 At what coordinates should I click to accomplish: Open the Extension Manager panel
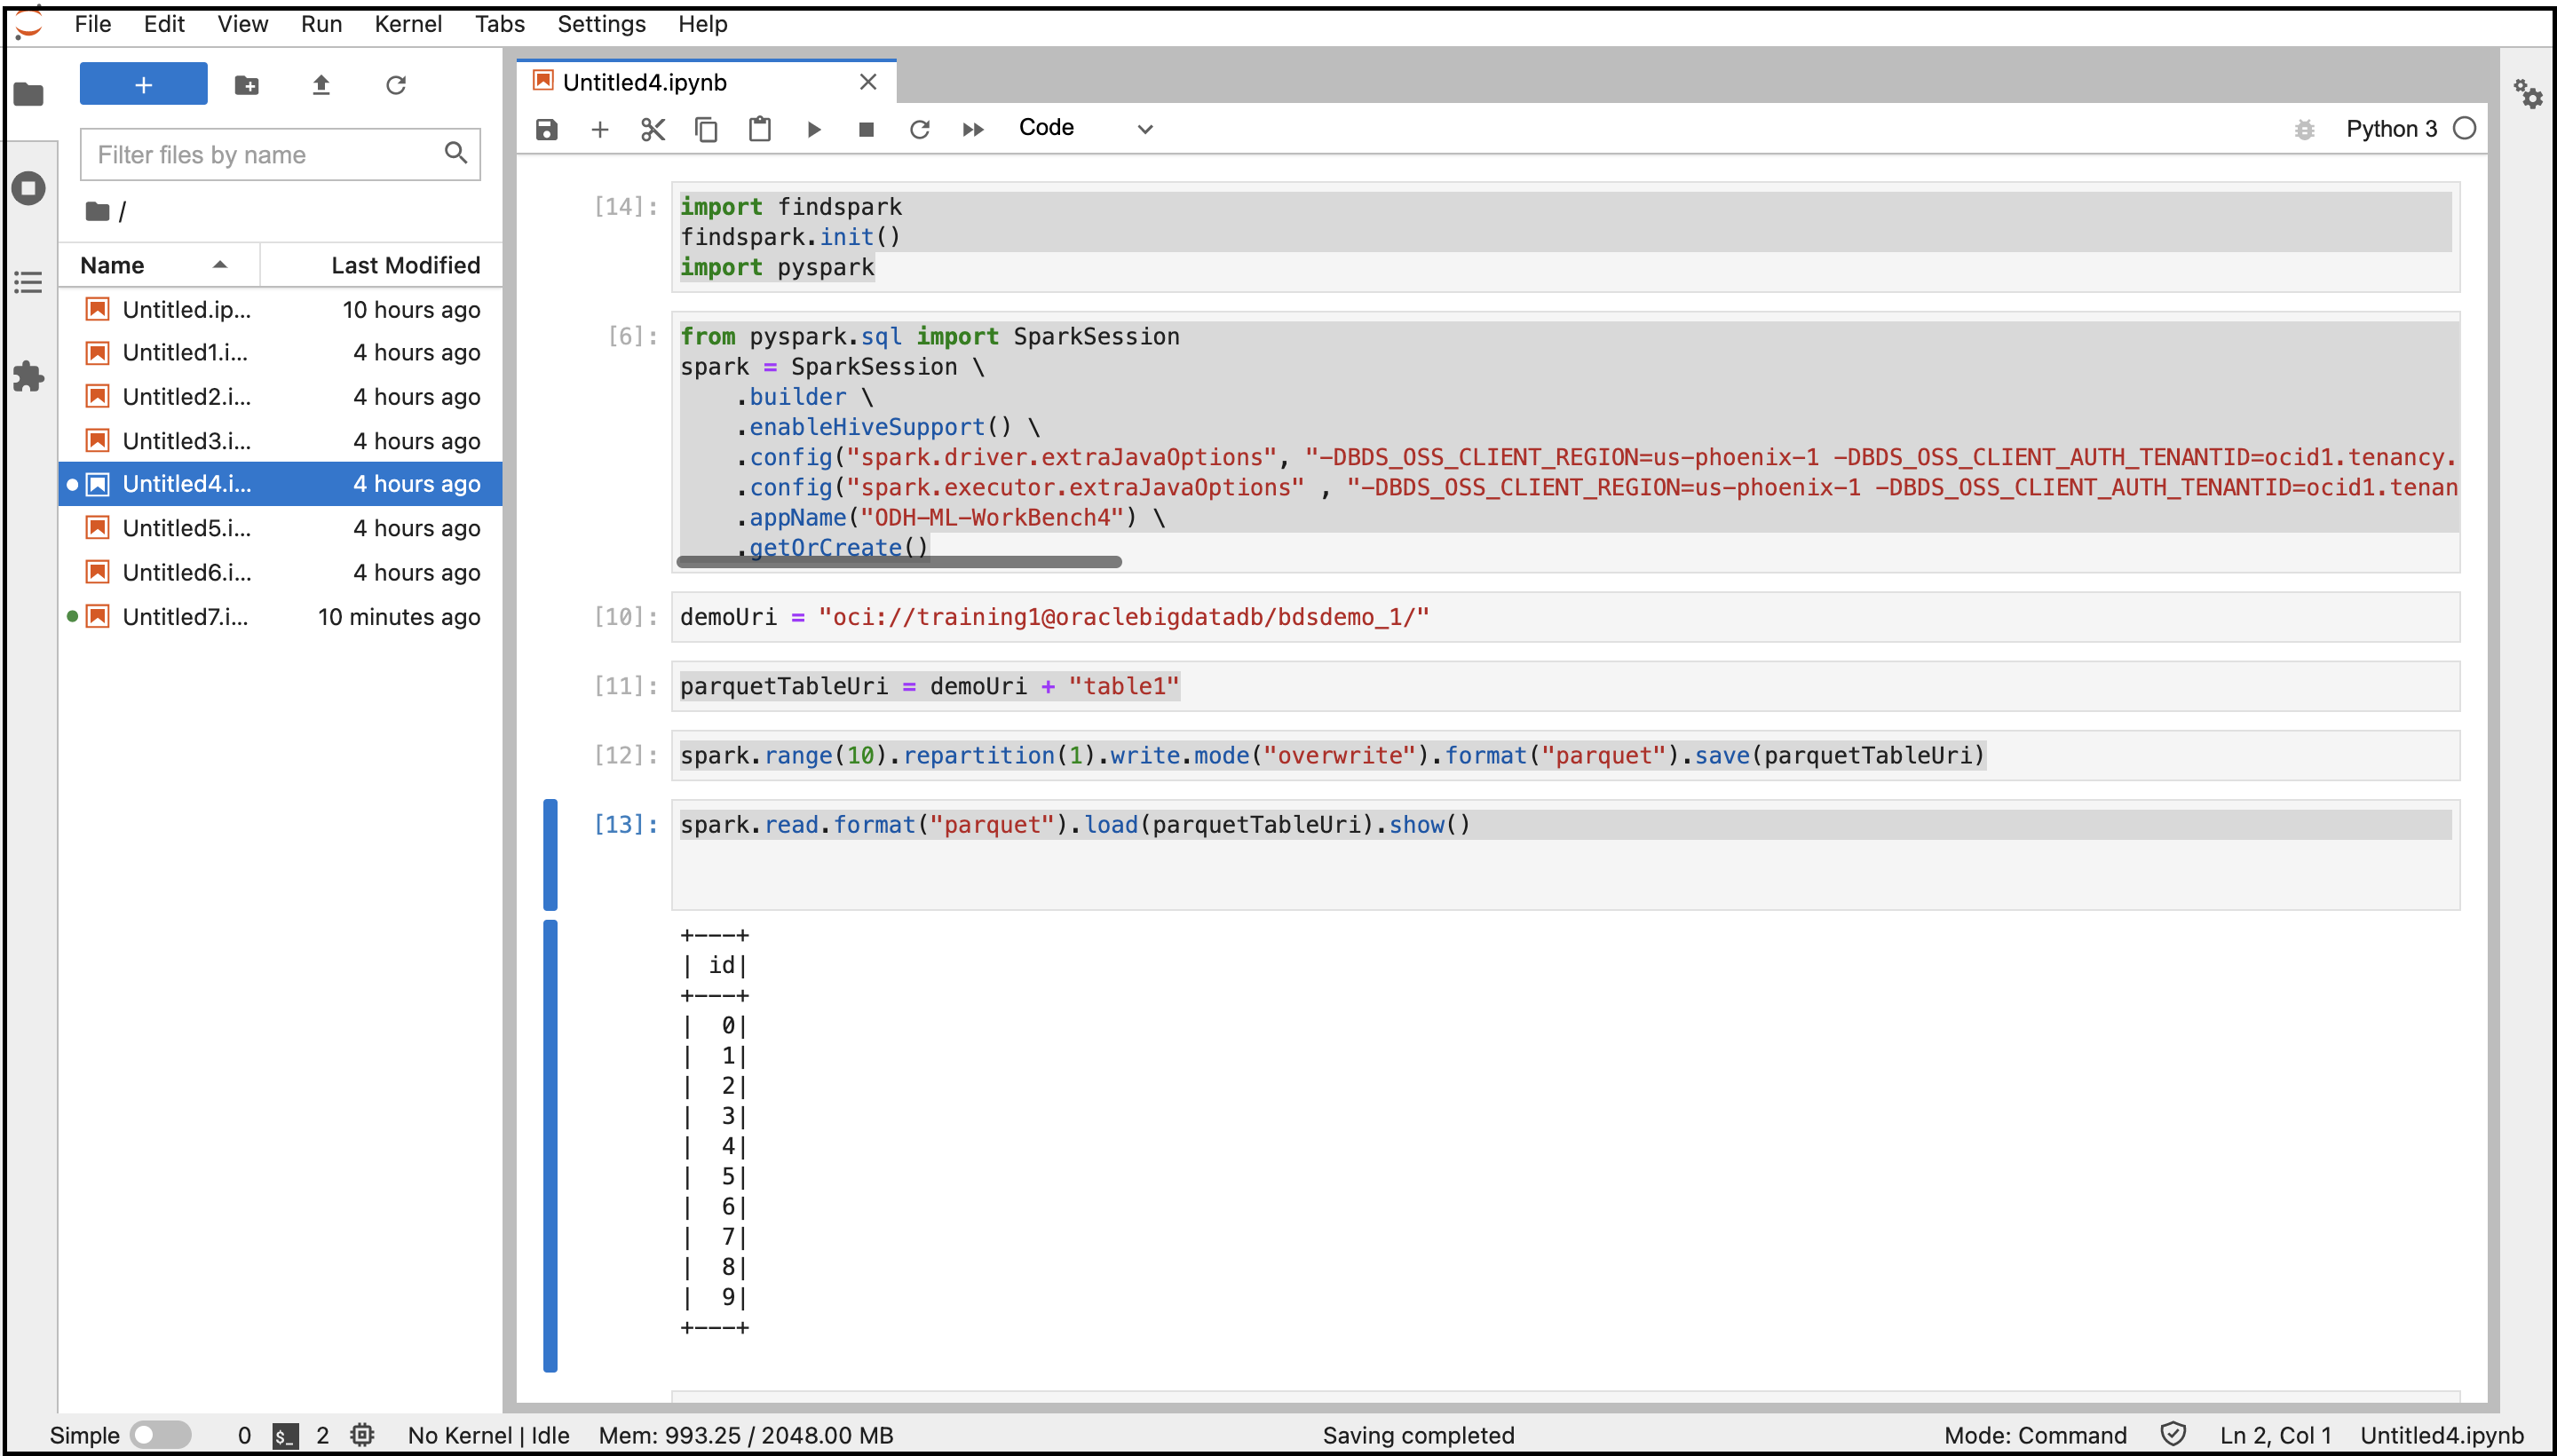pyautogui.click(x=28, y=377)
